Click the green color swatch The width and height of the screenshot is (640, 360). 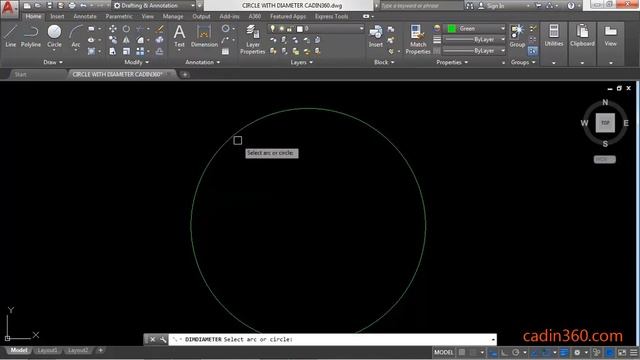451,29
